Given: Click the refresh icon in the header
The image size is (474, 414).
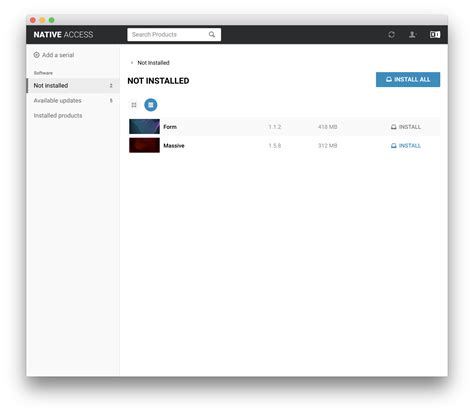Looking at the screenshot, I should (x=391, y=34).
